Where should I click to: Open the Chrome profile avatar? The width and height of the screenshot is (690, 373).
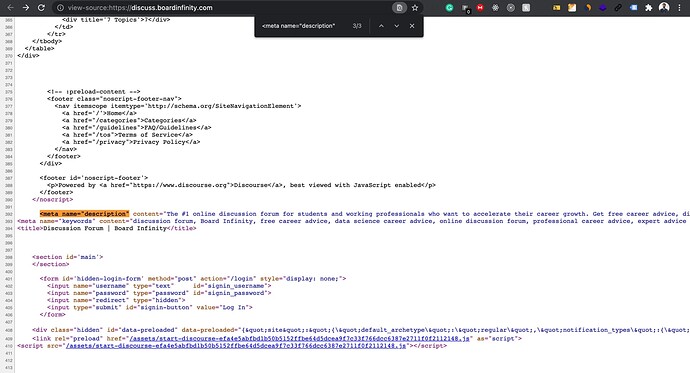[664, 7]
